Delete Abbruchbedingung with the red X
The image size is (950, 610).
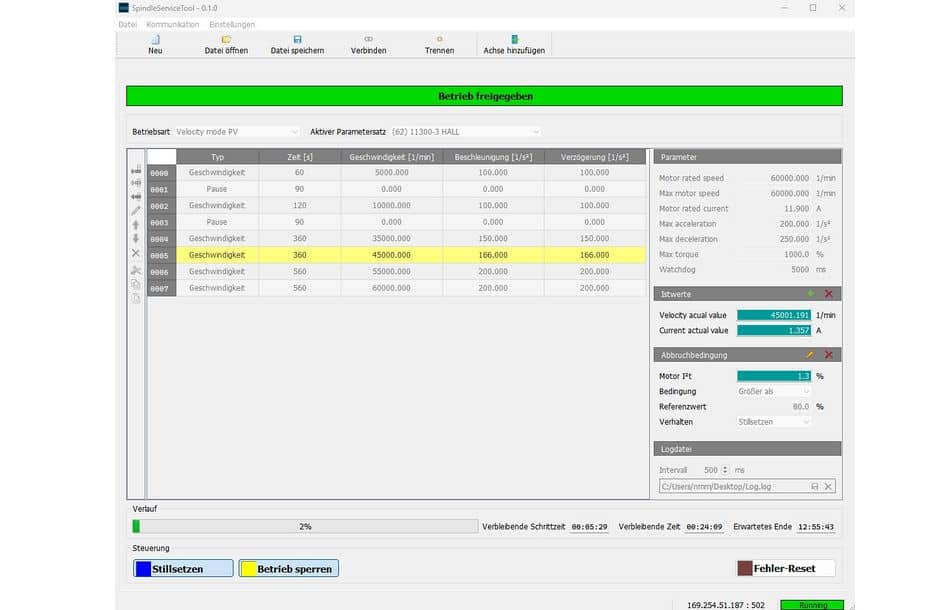829,355
